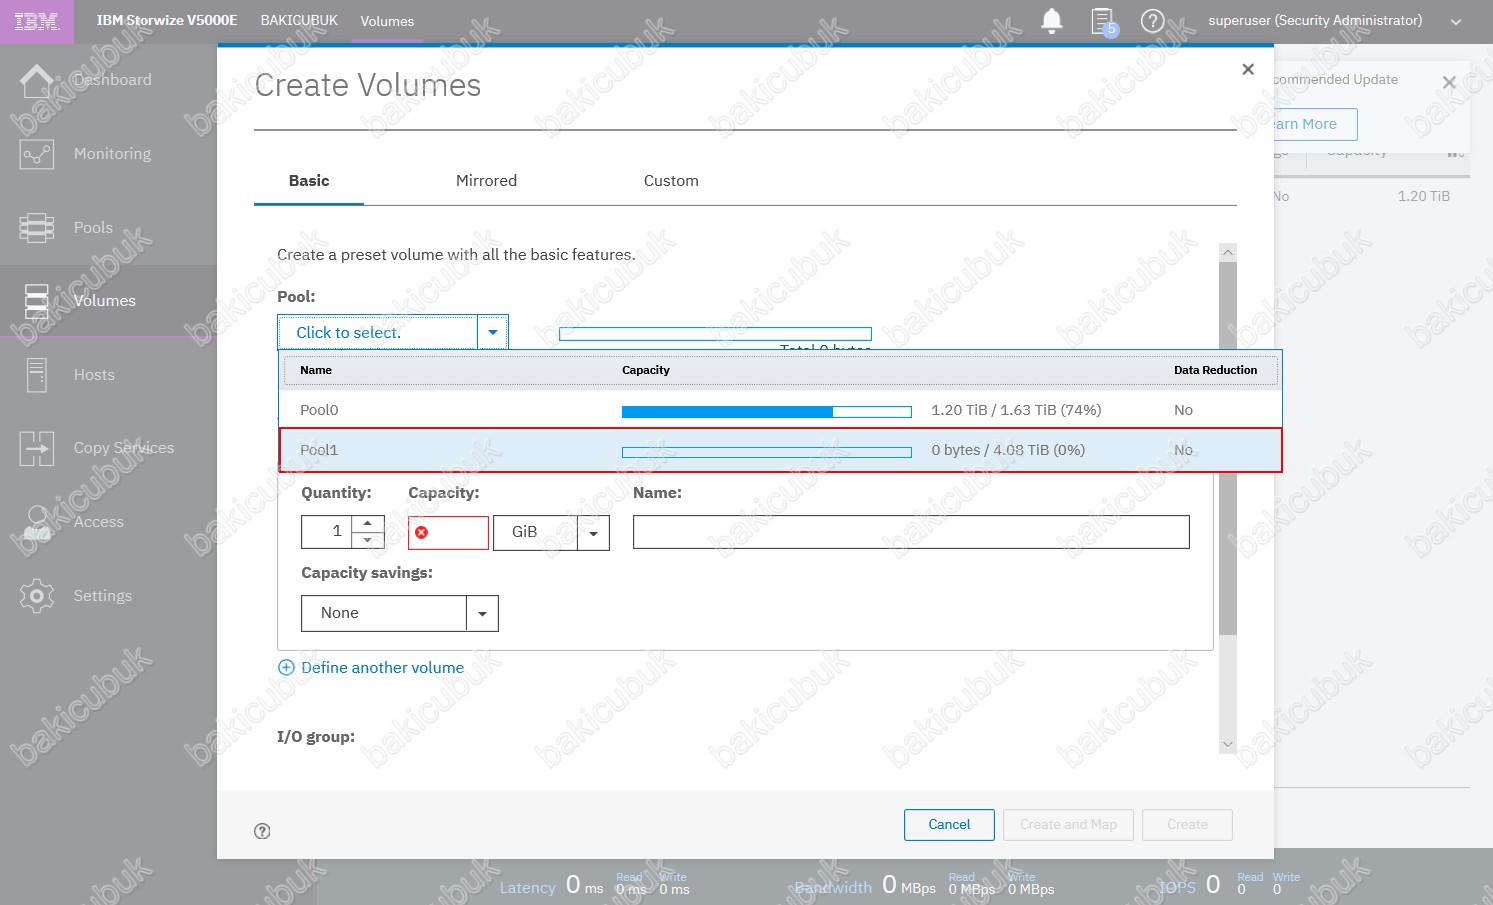Image resolution: width=1493 pixels, height=905 pixels.
Task: Increase the Quantity stepper value
Action: pyautogui.click(x=368, y=523)
